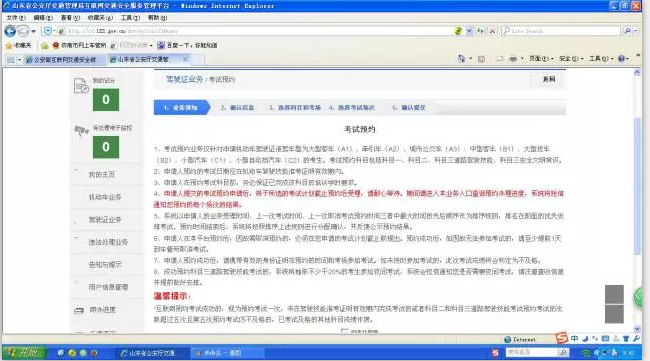Click the Favorites star icon
This screenshot has height=361, width=650.
[8, 45]
